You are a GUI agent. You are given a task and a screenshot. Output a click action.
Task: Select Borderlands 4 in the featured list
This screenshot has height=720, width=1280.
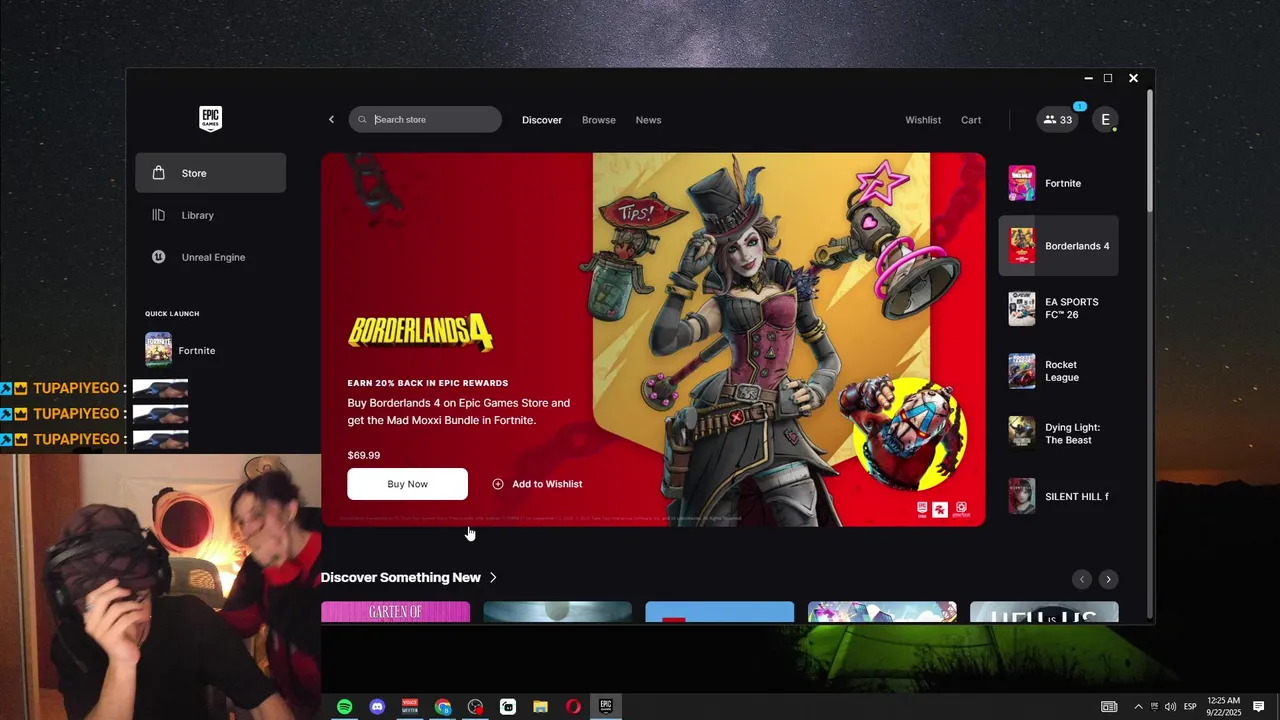(x=1059, y=246)
